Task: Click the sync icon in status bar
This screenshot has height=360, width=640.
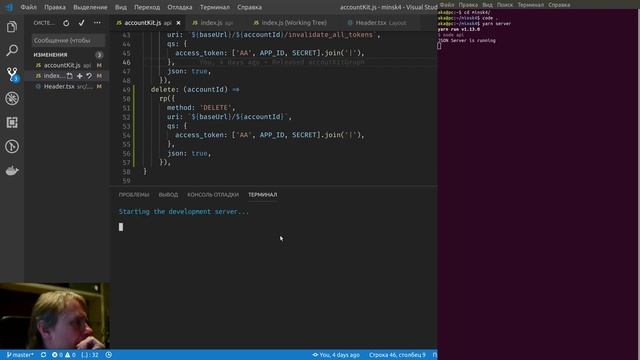Action: point(43,355)
